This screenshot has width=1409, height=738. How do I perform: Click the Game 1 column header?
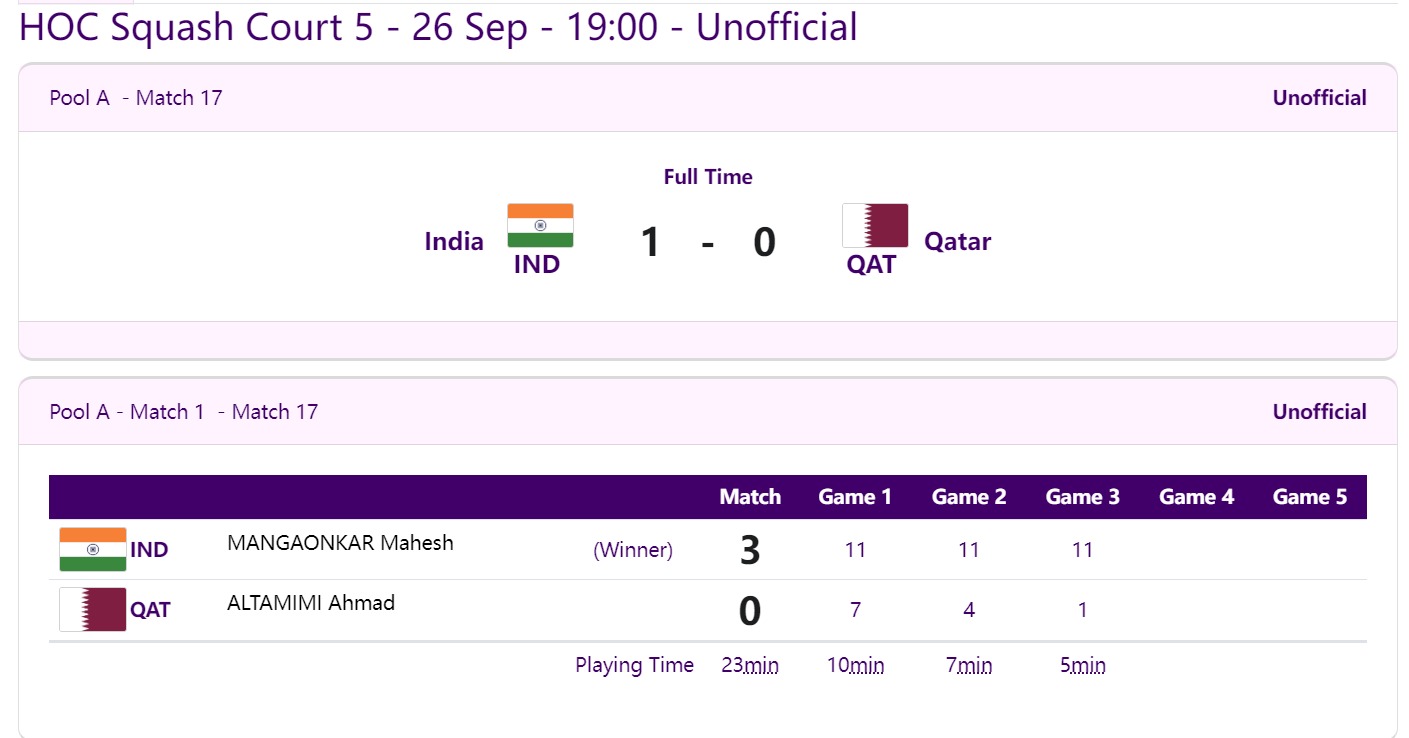click(x=855, y=497)
